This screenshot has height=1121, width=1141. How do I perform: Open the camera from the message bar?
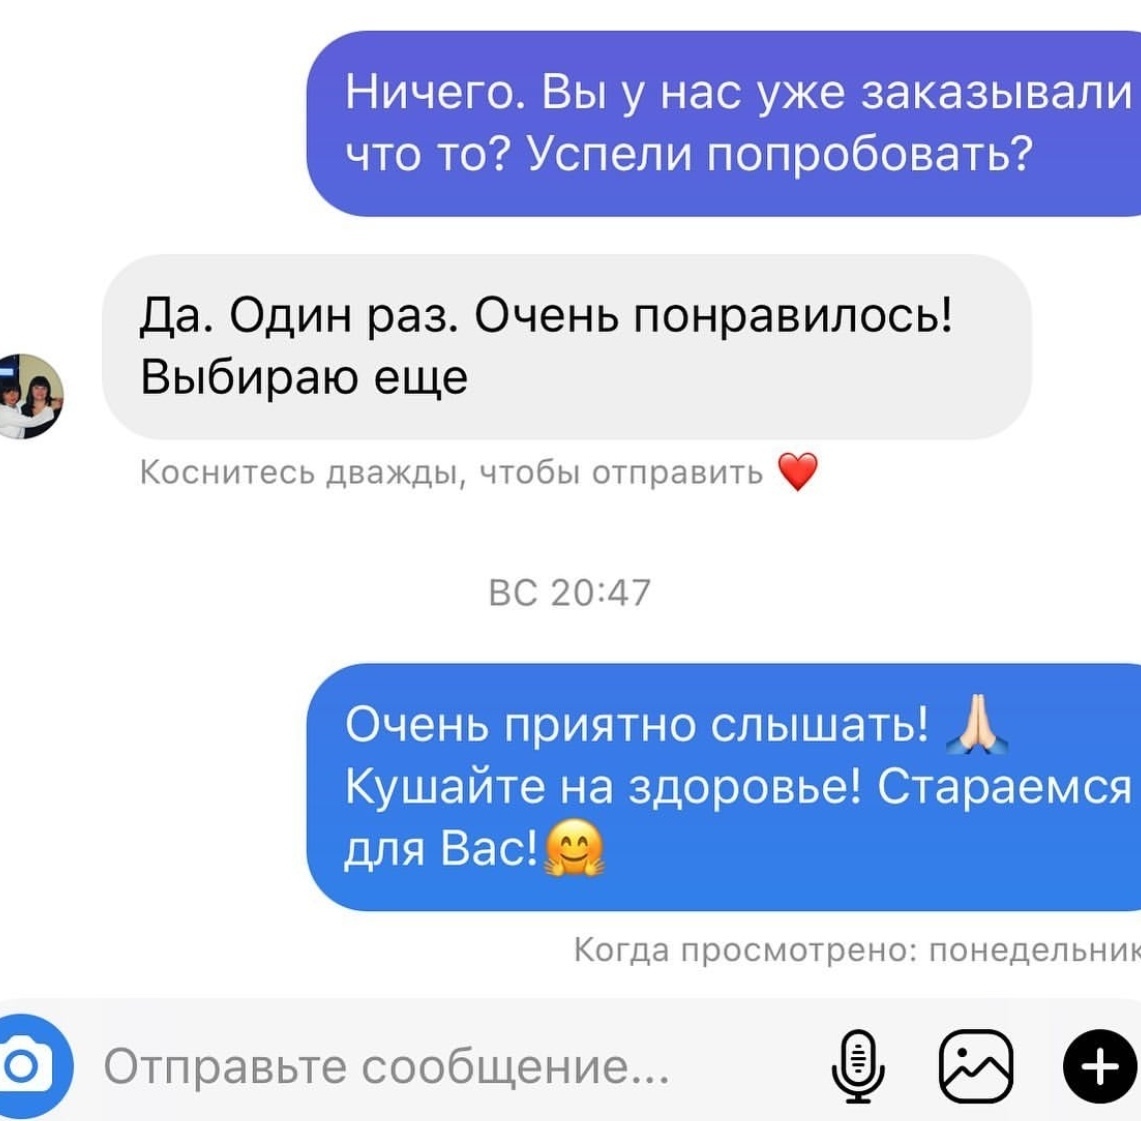point(29,1066)
